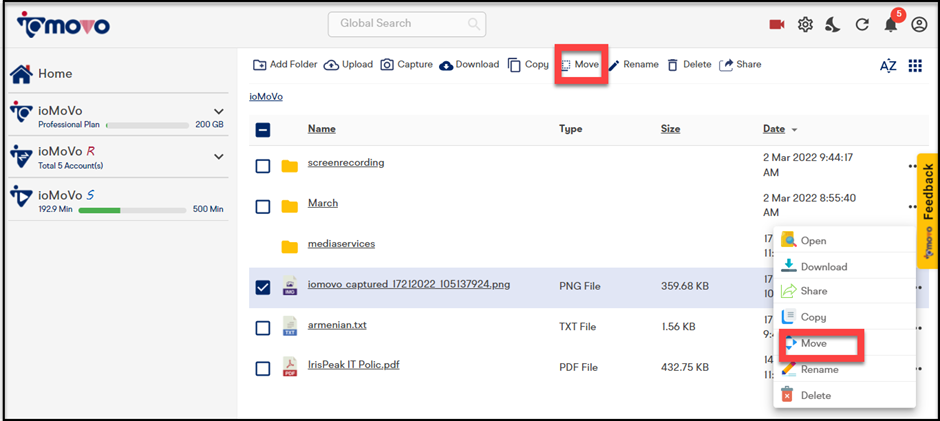
Task: Go to Home in sidebar
Action: point(42,74)
